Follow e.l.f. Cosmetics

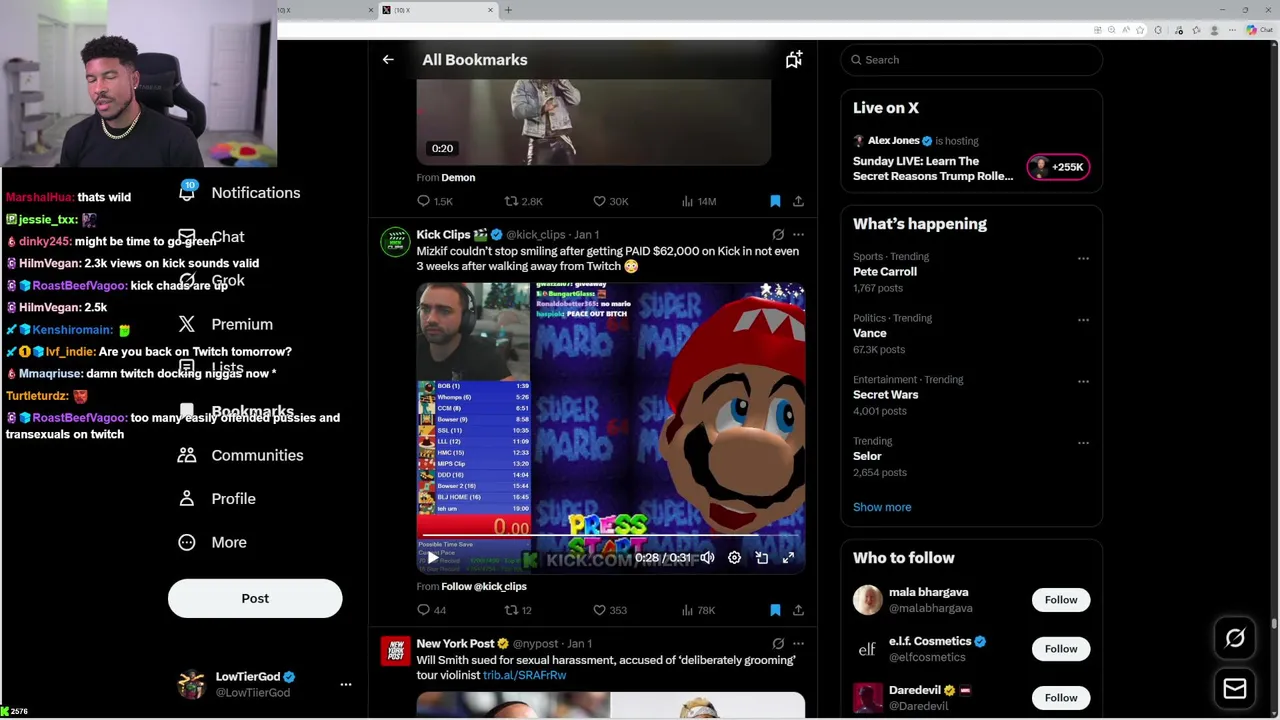click(1061, 649)
